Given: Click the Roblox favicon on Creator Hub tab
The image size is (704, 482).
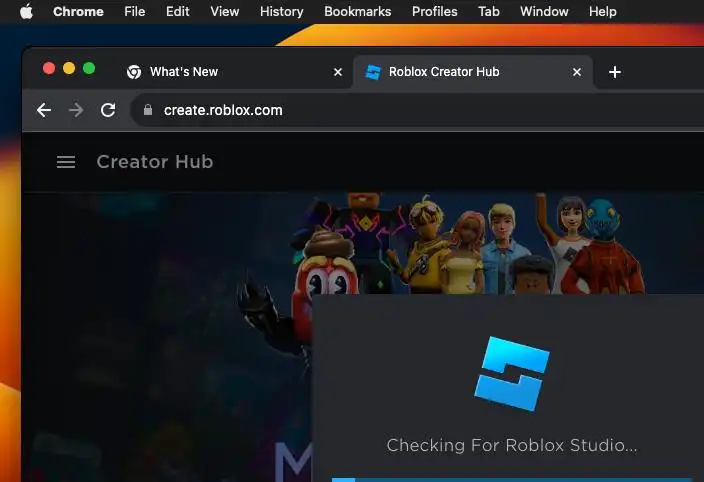Looking at the screenshot, I should (373, 72).
